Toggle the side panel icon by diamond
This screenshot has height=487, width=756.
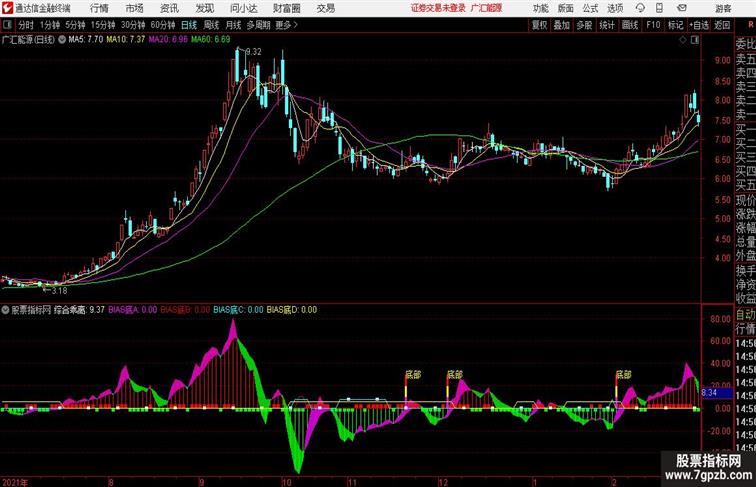pyautogui.click(x=695, y=40)
